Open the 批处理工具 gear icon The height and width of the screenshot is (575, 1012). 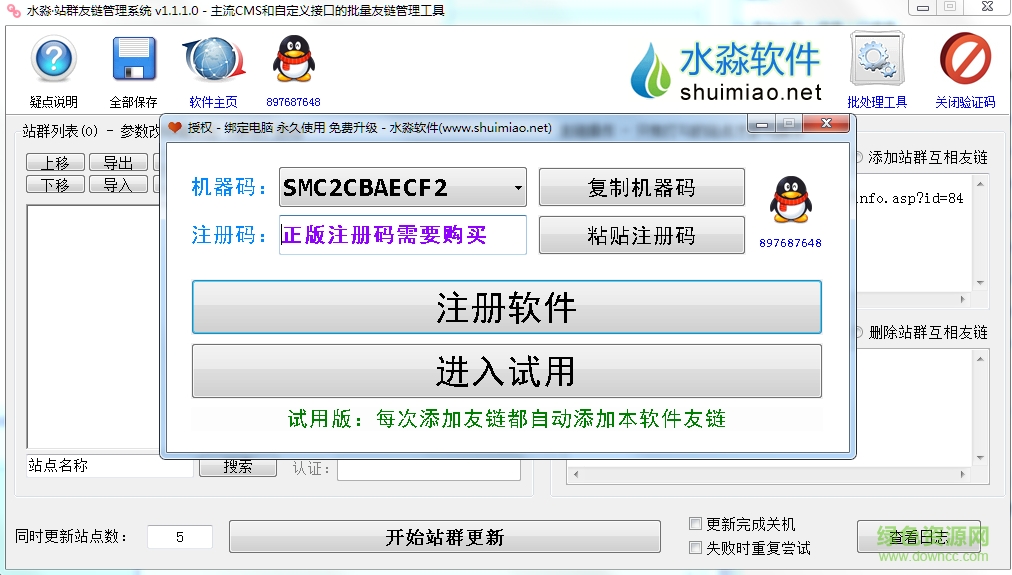[876, 59]
